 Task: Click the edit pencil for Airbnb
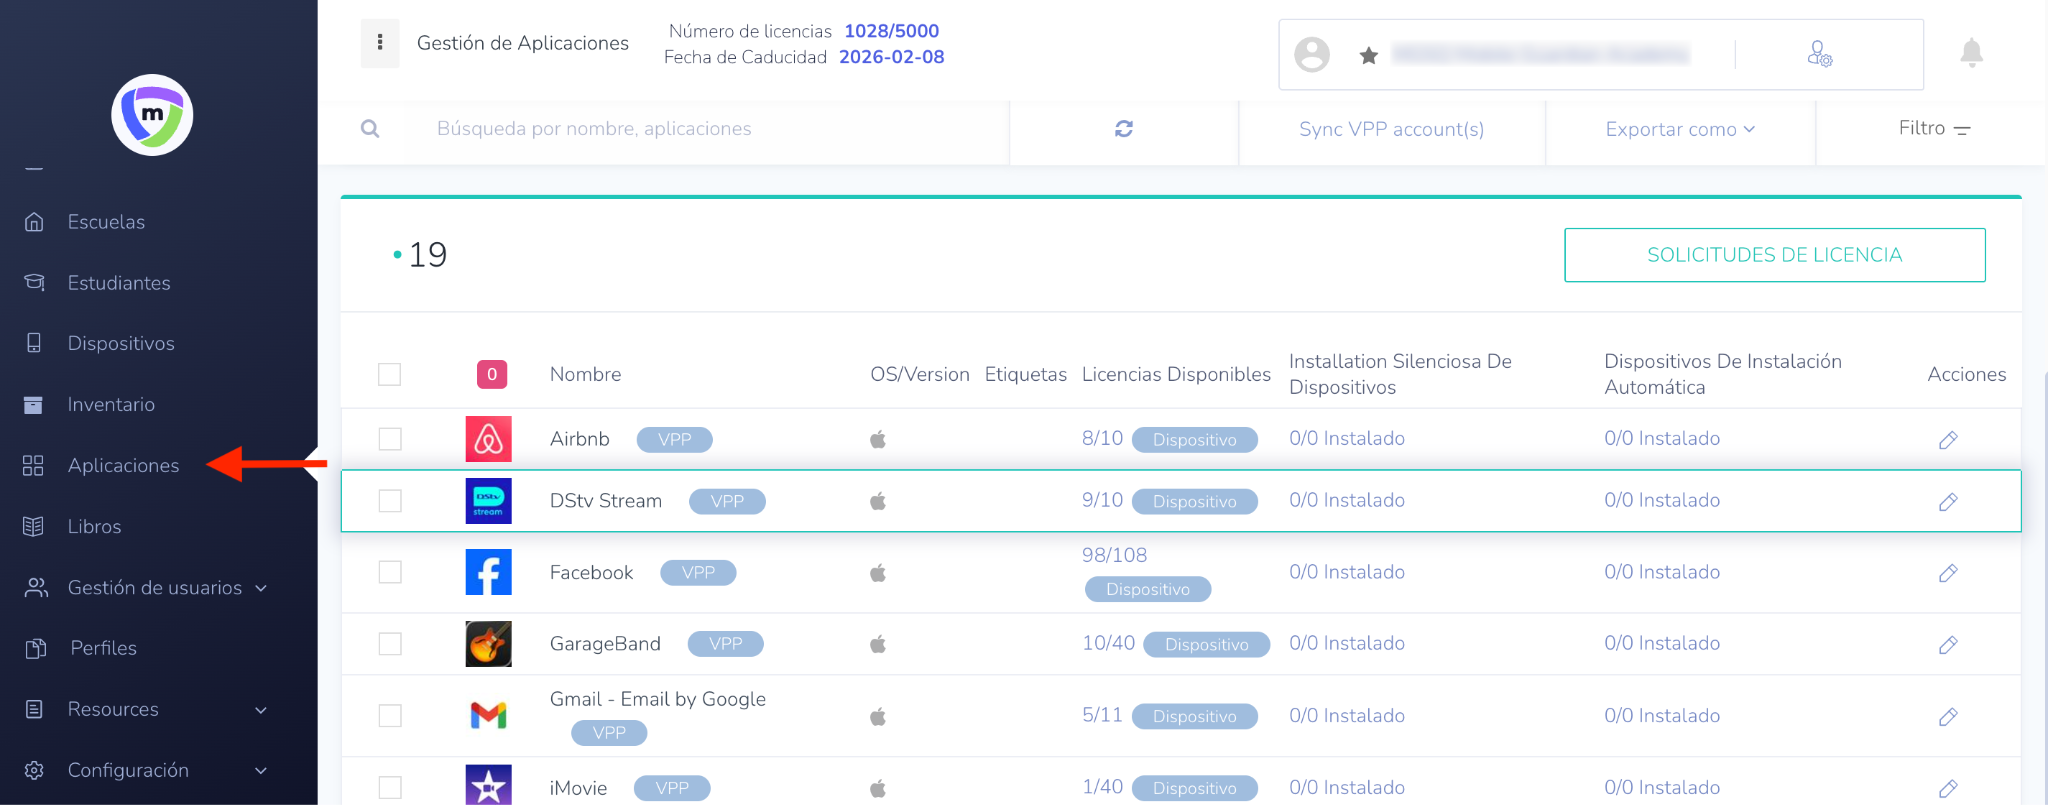point(1948,440)
